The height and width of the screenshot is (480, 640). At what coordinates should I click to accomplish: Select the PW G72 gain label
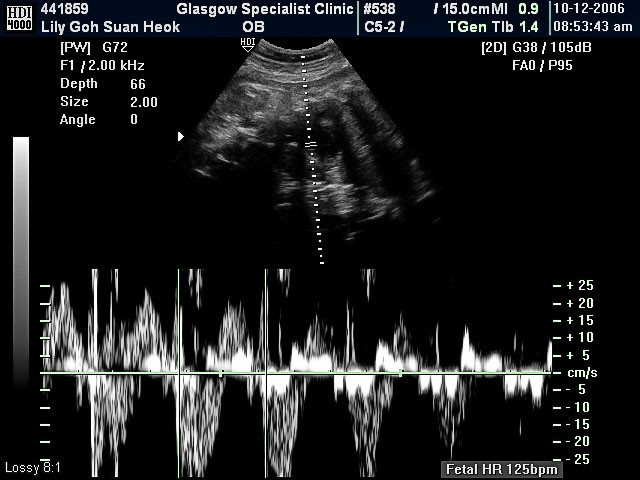[87, 47]
